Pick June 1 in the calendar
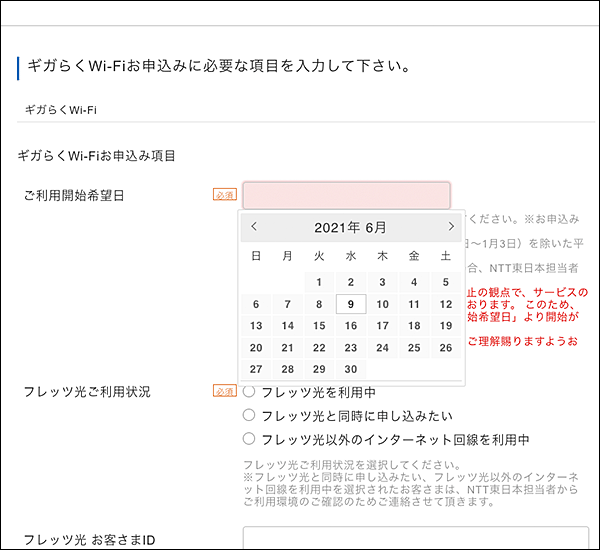 point(319,282)
